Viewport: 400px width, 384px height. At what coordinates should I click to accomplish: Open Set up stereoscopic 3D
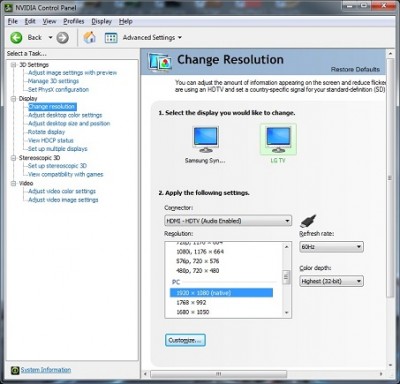[57, 166]
